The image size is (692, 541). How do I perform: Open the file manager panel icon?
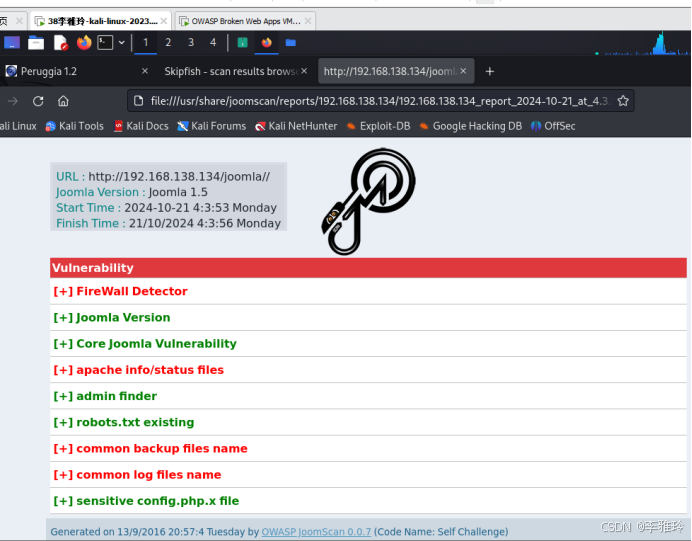click(x=36, y=43)
